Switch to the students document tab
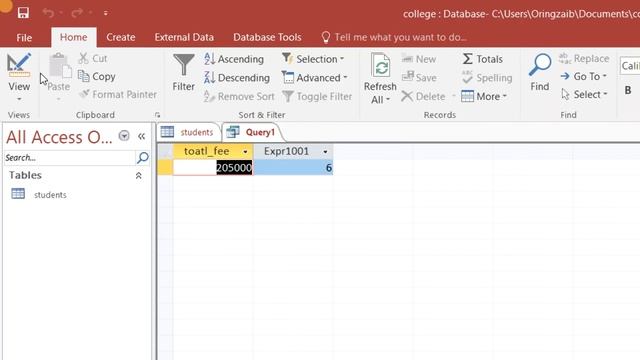 (x=188, y=132)
